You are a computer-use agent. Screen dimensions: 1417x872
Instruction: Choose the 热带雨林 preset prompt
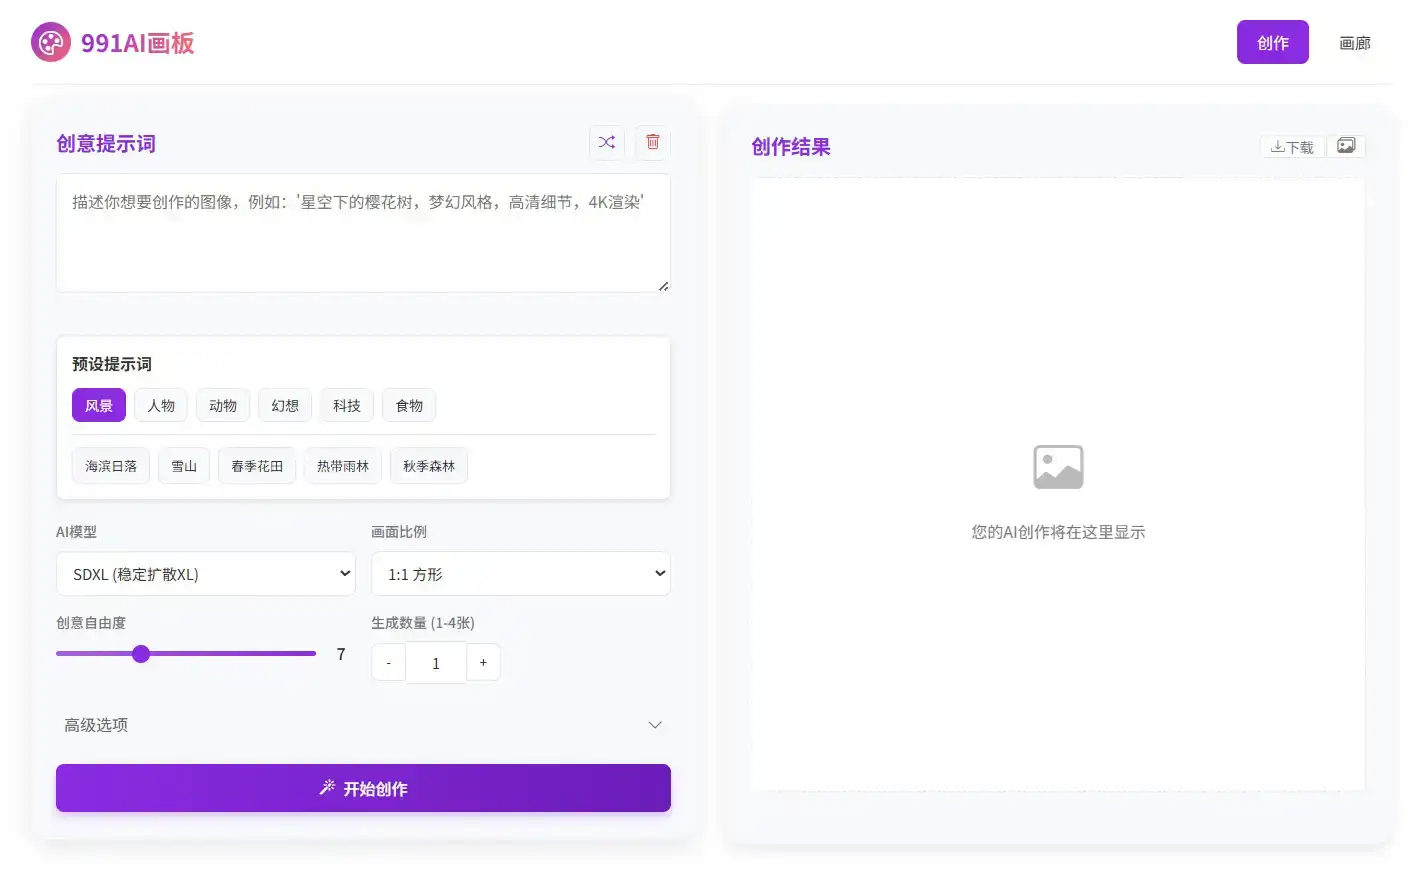pos(343,466)
